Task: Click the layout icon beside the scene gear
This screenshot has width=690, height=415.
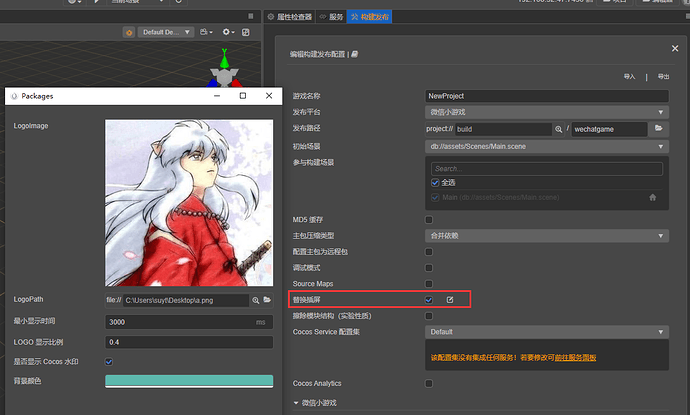Action: (x=246, y=32)
